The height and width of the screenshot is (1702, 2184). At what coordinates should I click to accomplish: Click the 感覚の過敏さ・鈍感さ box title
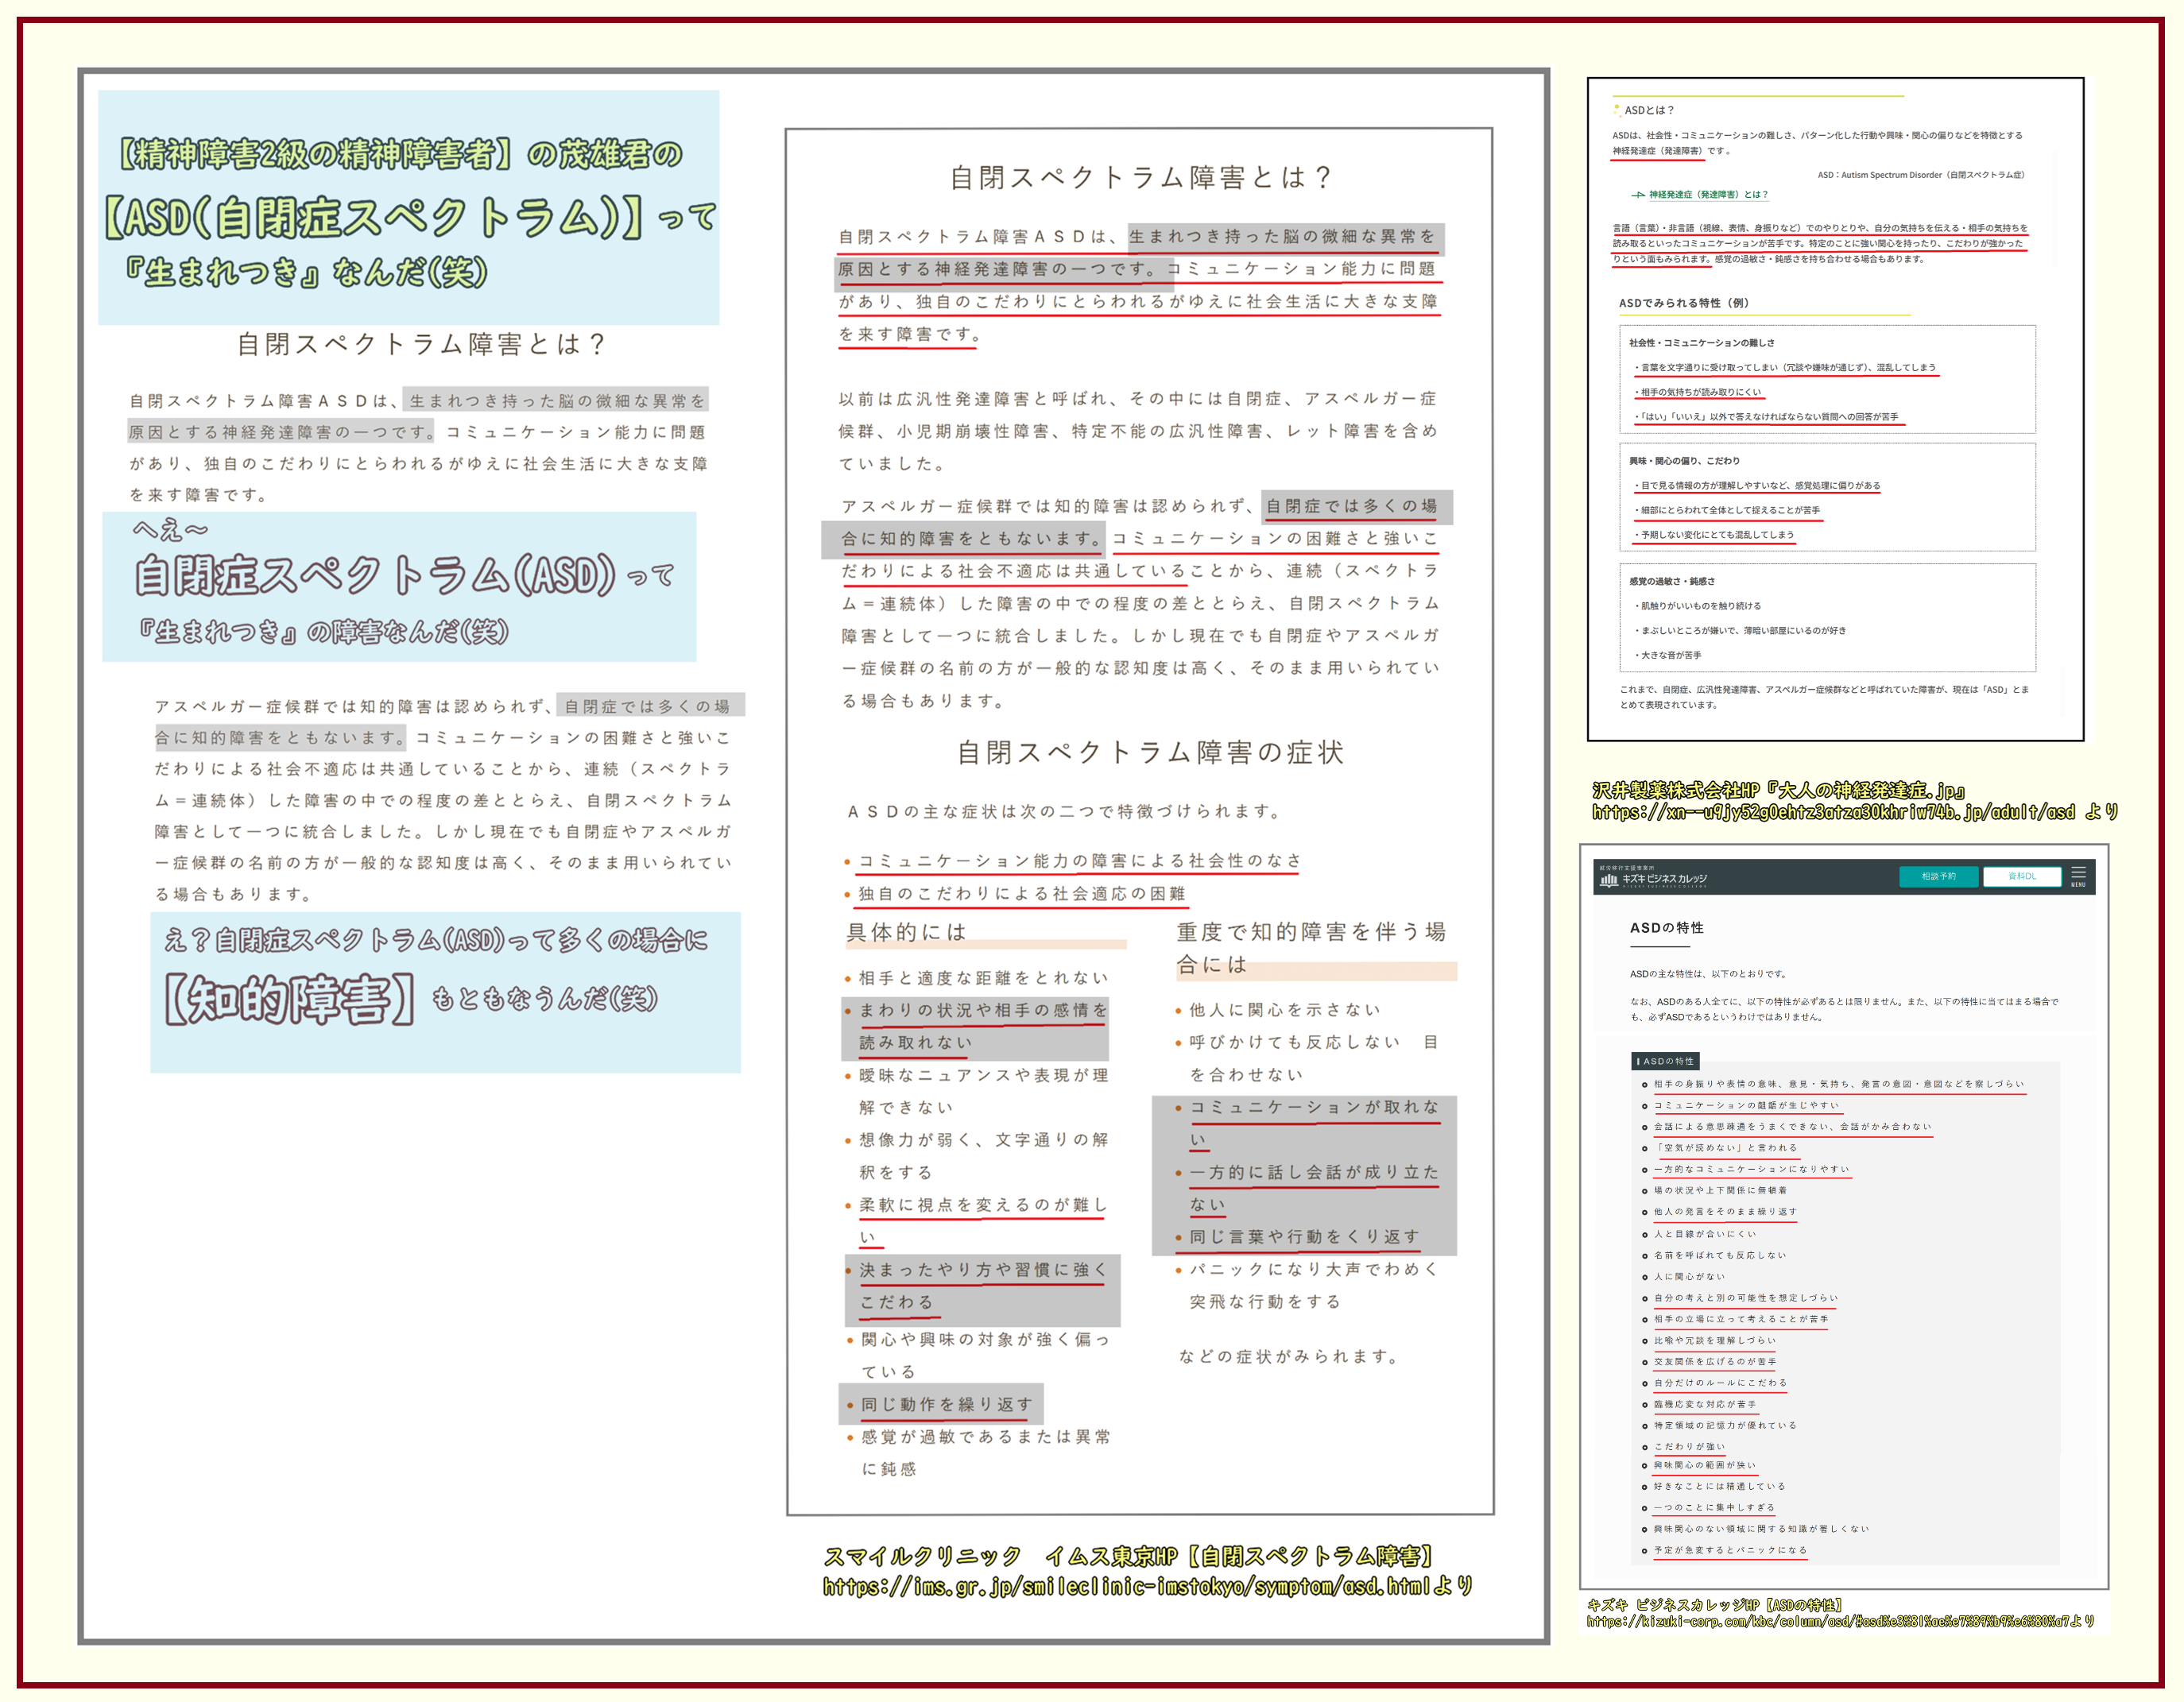tap(1671, 581)
